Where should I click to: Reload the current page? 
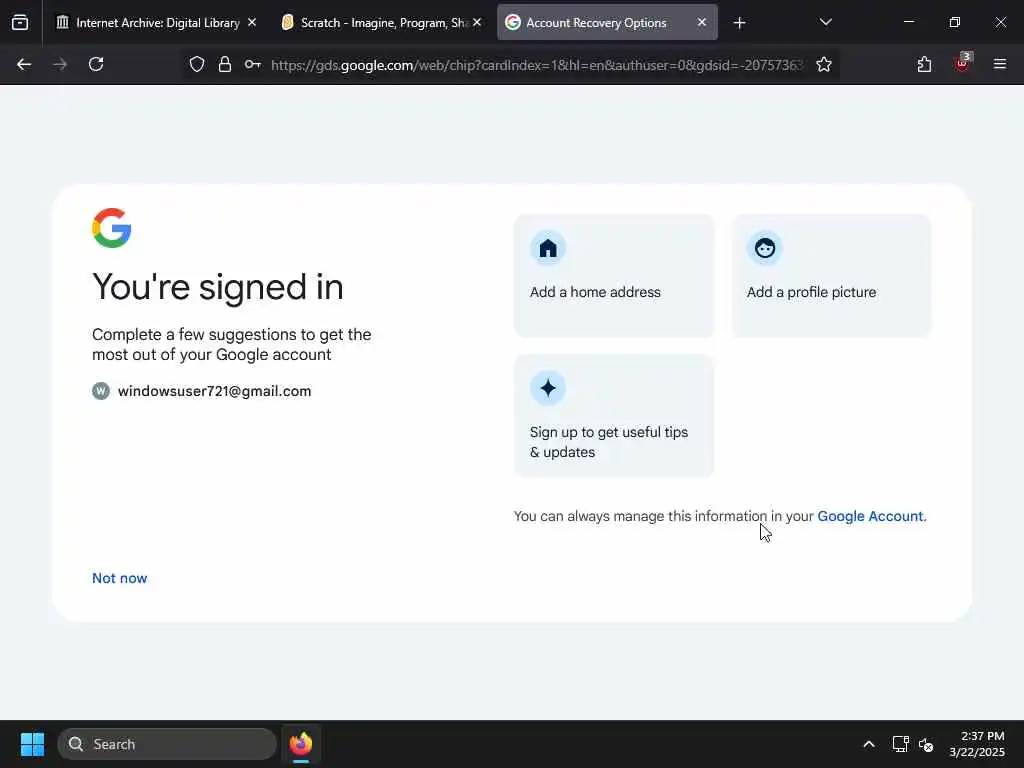tap(96, 64)
